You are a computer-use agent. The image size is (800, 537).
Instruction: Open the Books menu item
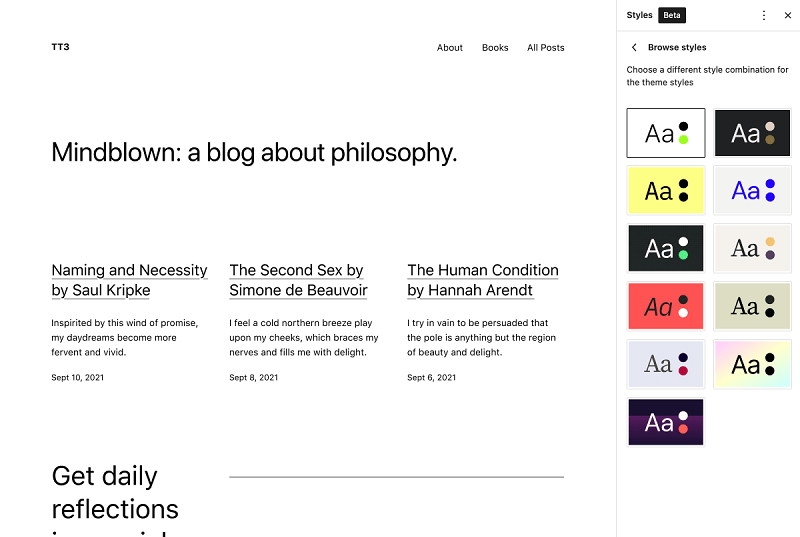pos(495,47)
